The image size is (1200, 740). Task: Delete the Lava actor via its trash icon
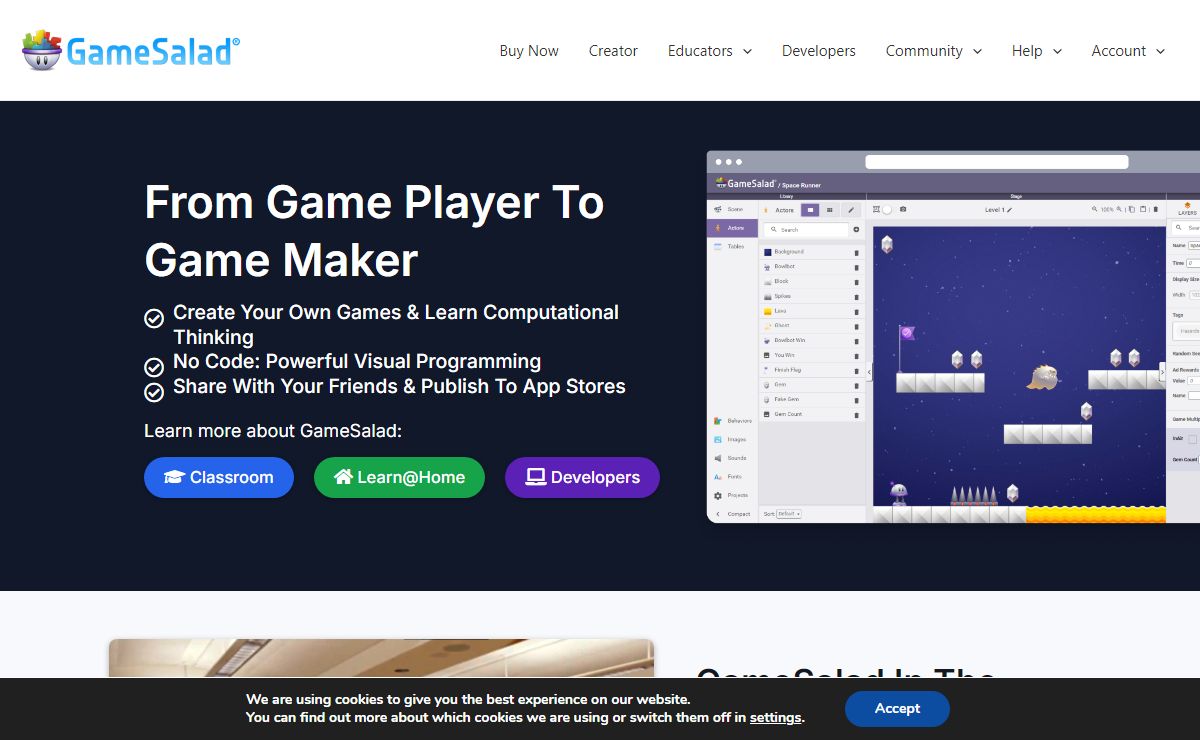tap(856, 311)
